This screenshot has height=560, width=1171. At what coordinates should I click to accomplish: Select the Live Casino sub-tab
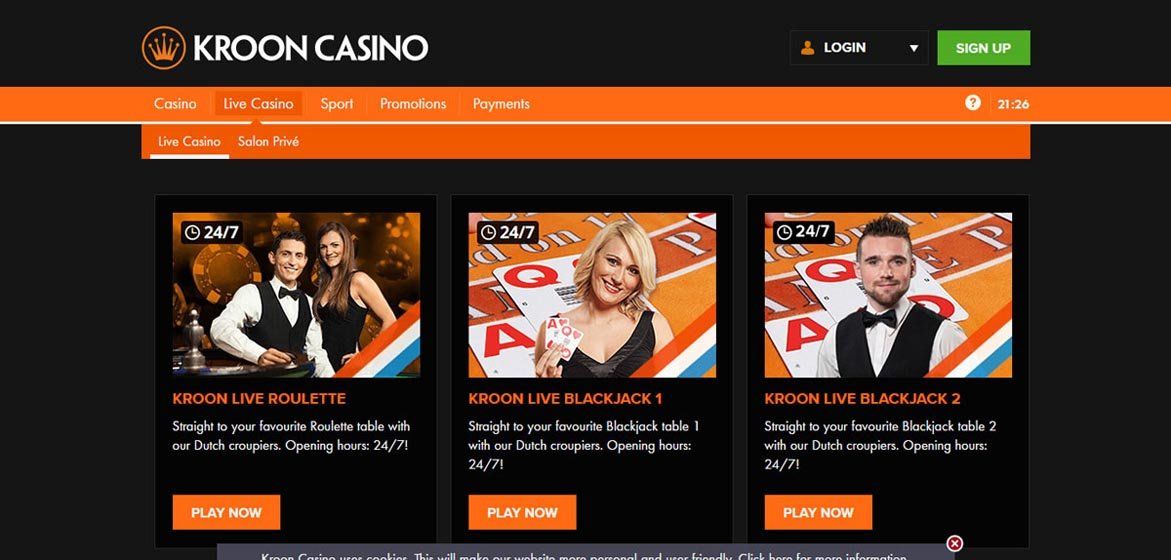point(190,141)
